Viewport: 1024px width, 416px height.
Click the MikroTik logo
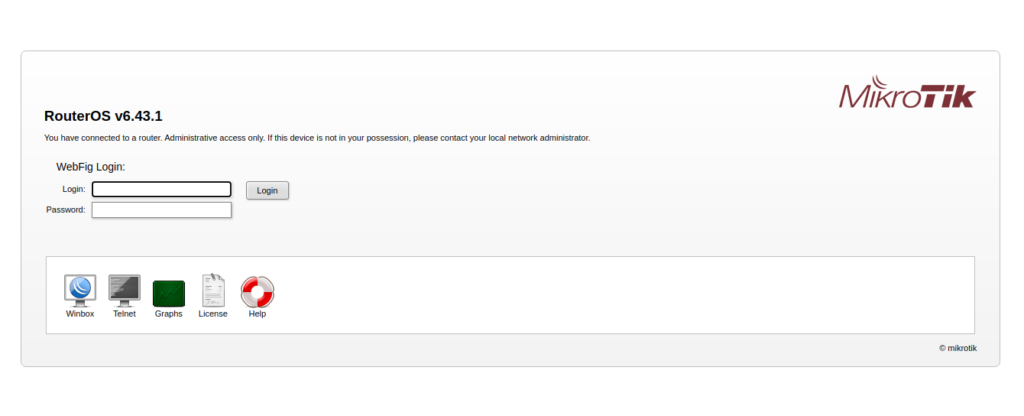[907, 93]
